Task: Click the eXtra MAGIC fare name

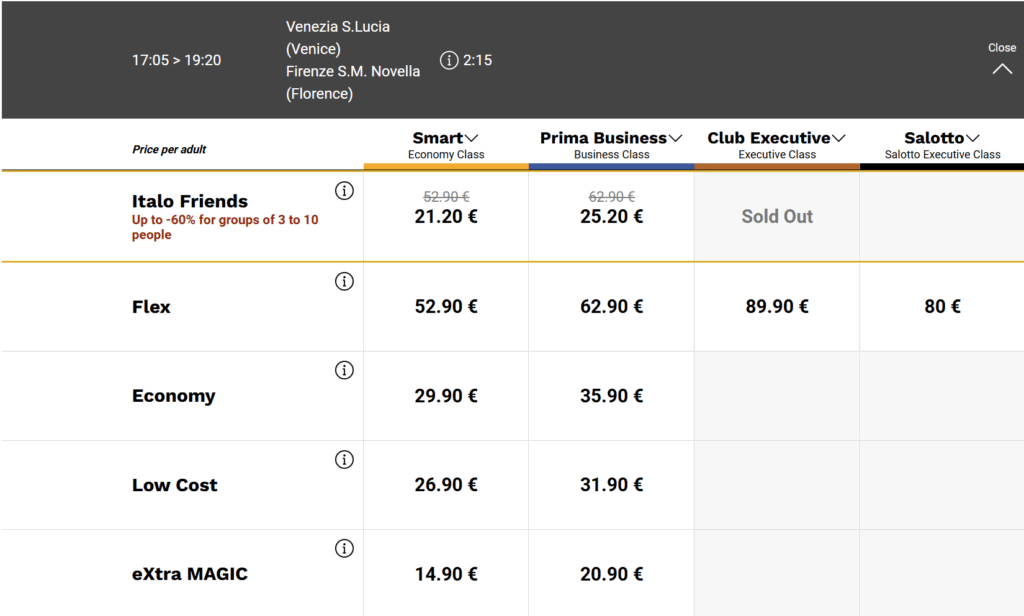Action: (x=190, y=574)
